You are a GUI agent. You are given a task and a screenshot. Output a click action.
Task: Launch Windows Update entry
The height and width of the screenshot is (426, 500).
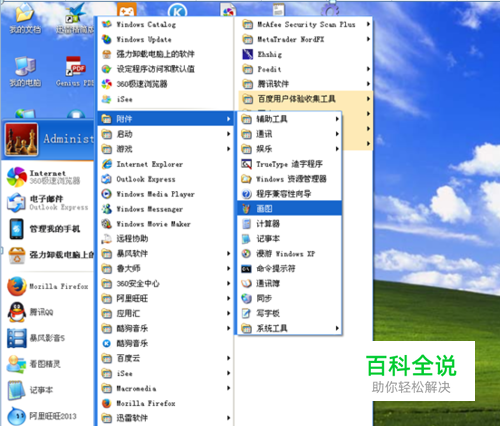(166, 39)
